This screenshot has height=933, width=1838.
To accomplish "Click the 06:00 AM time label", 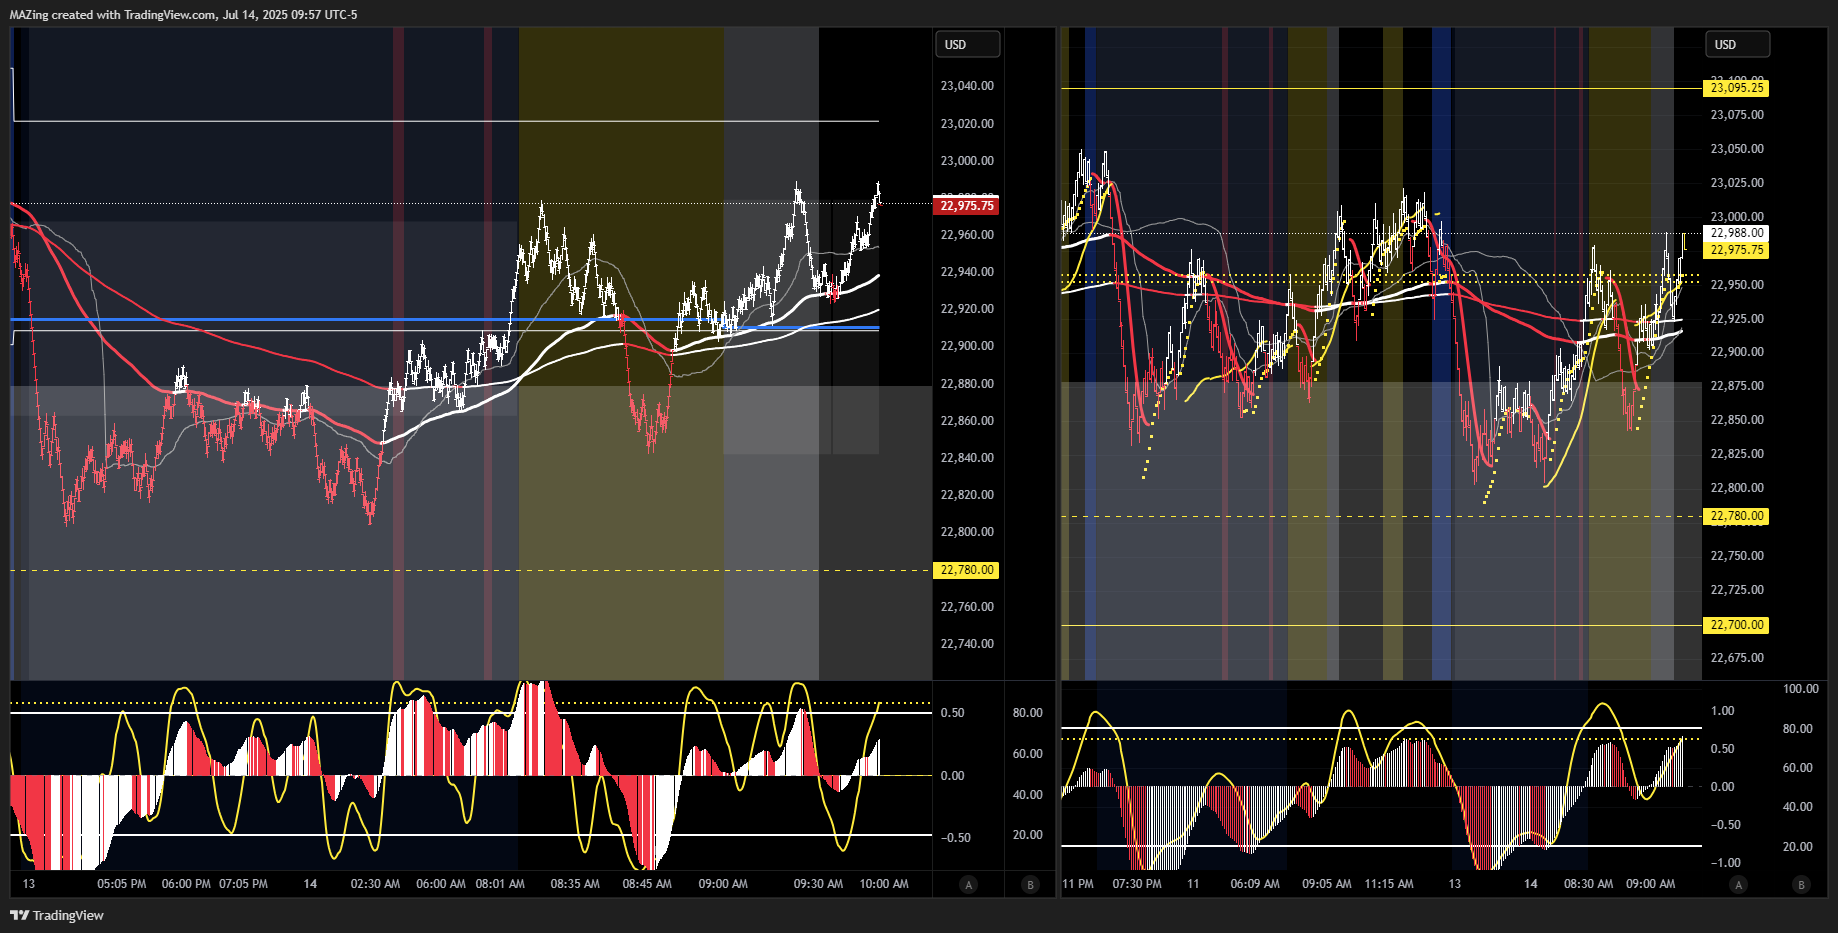I will [441, 884].
